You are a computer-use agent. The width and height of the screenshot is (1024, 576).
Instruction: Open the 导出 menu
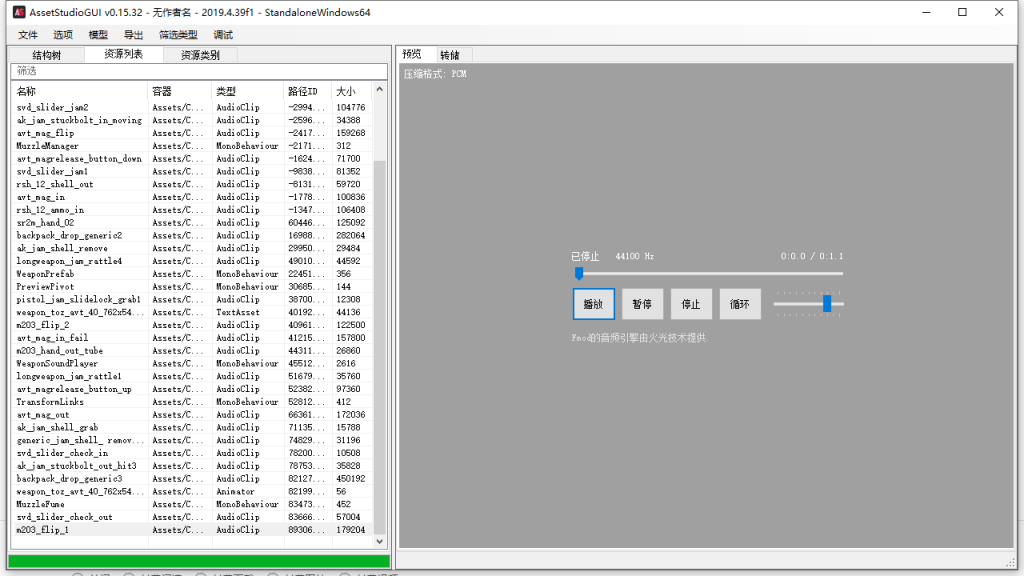click(133, 35)
